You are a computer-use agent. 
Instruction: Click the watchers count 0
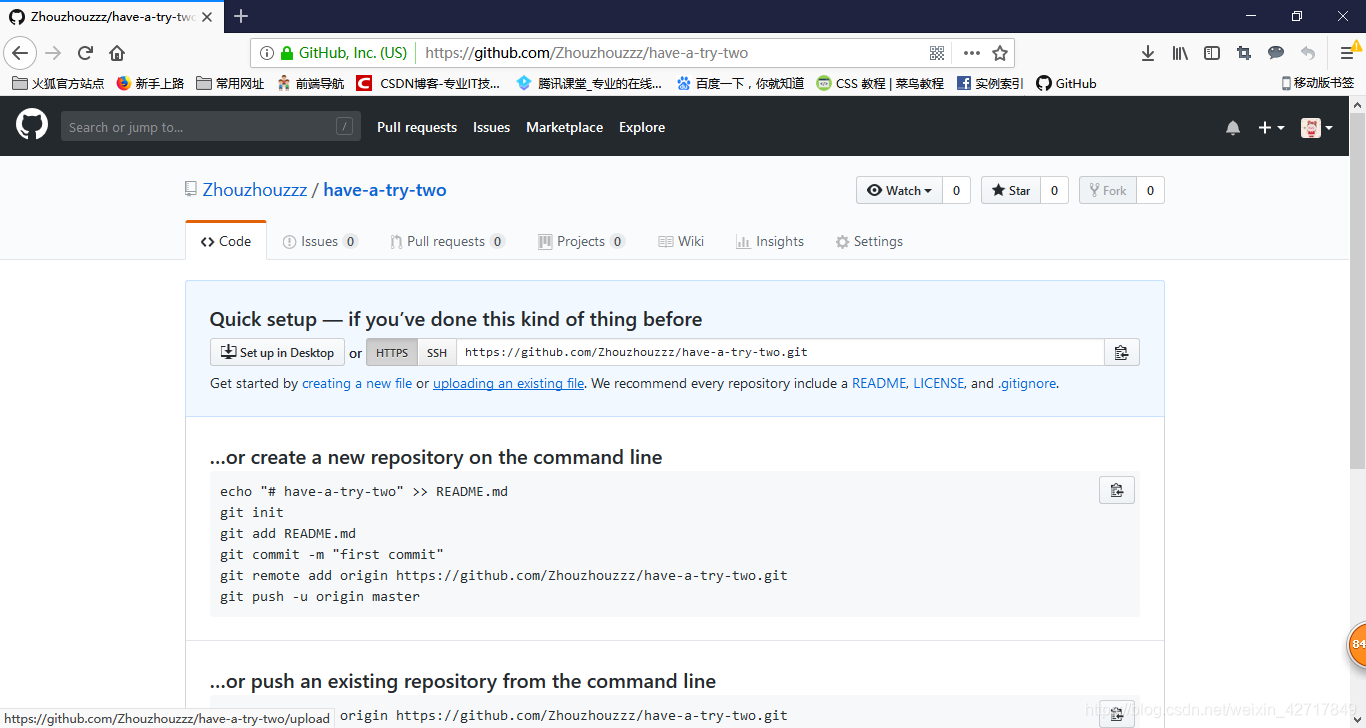click(x=956, y=190)
